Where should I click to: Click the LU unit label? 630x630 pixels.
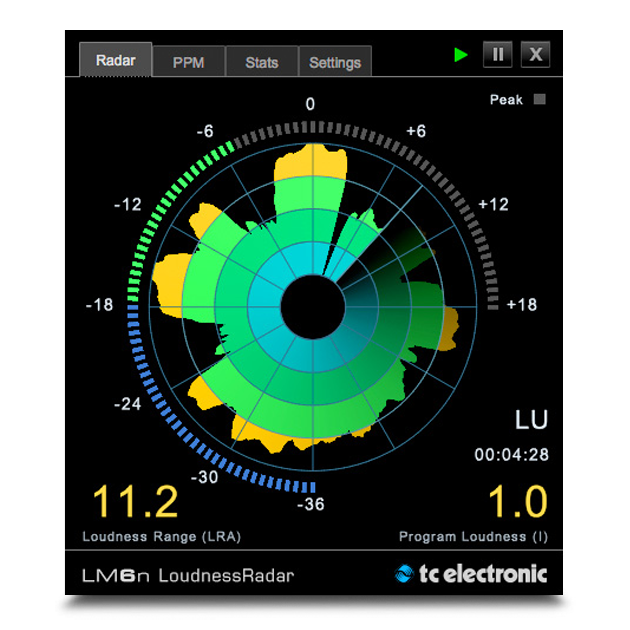point(531,420)
